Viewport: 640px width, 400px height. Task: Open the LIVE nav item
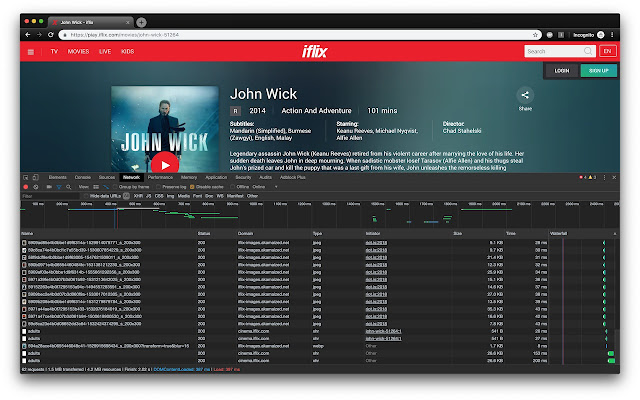tap(105, 51)
